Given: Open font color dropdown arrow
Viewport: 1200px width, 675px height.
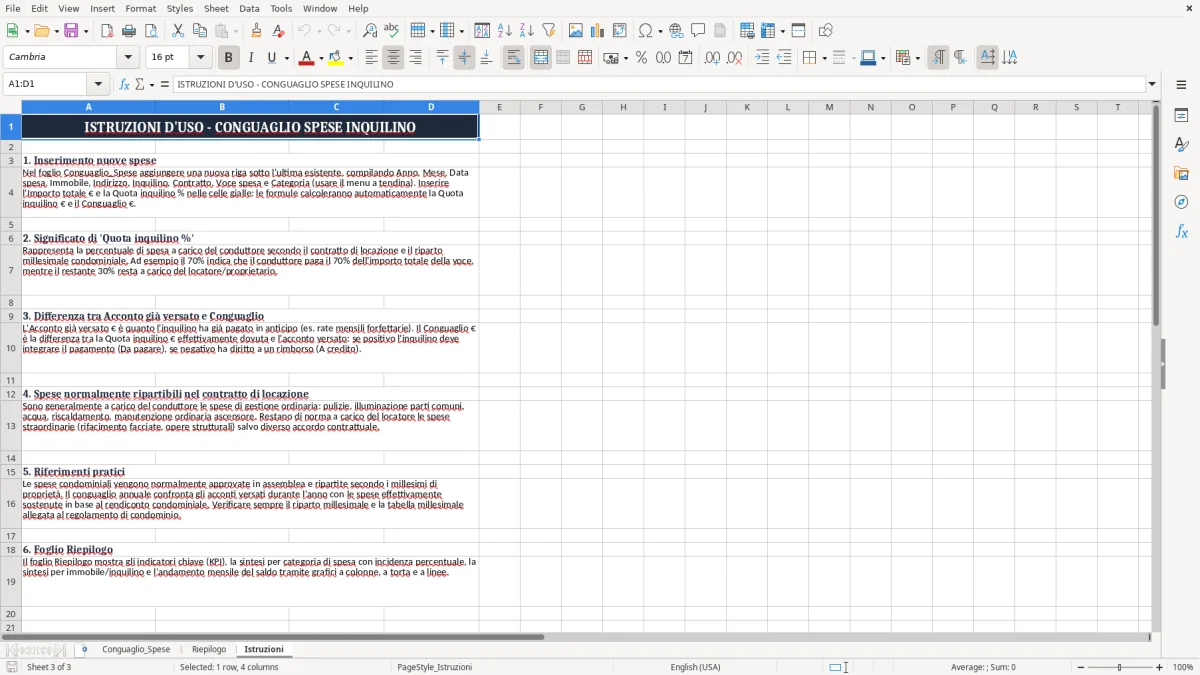Looking at the screenshot, I should [321, 58].
